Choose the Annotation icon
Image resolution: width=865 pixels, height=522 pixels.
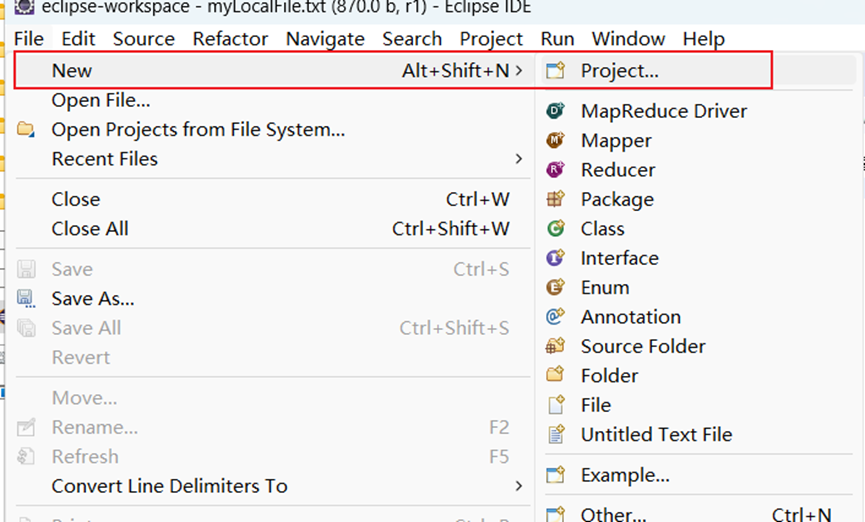(556, 317)
